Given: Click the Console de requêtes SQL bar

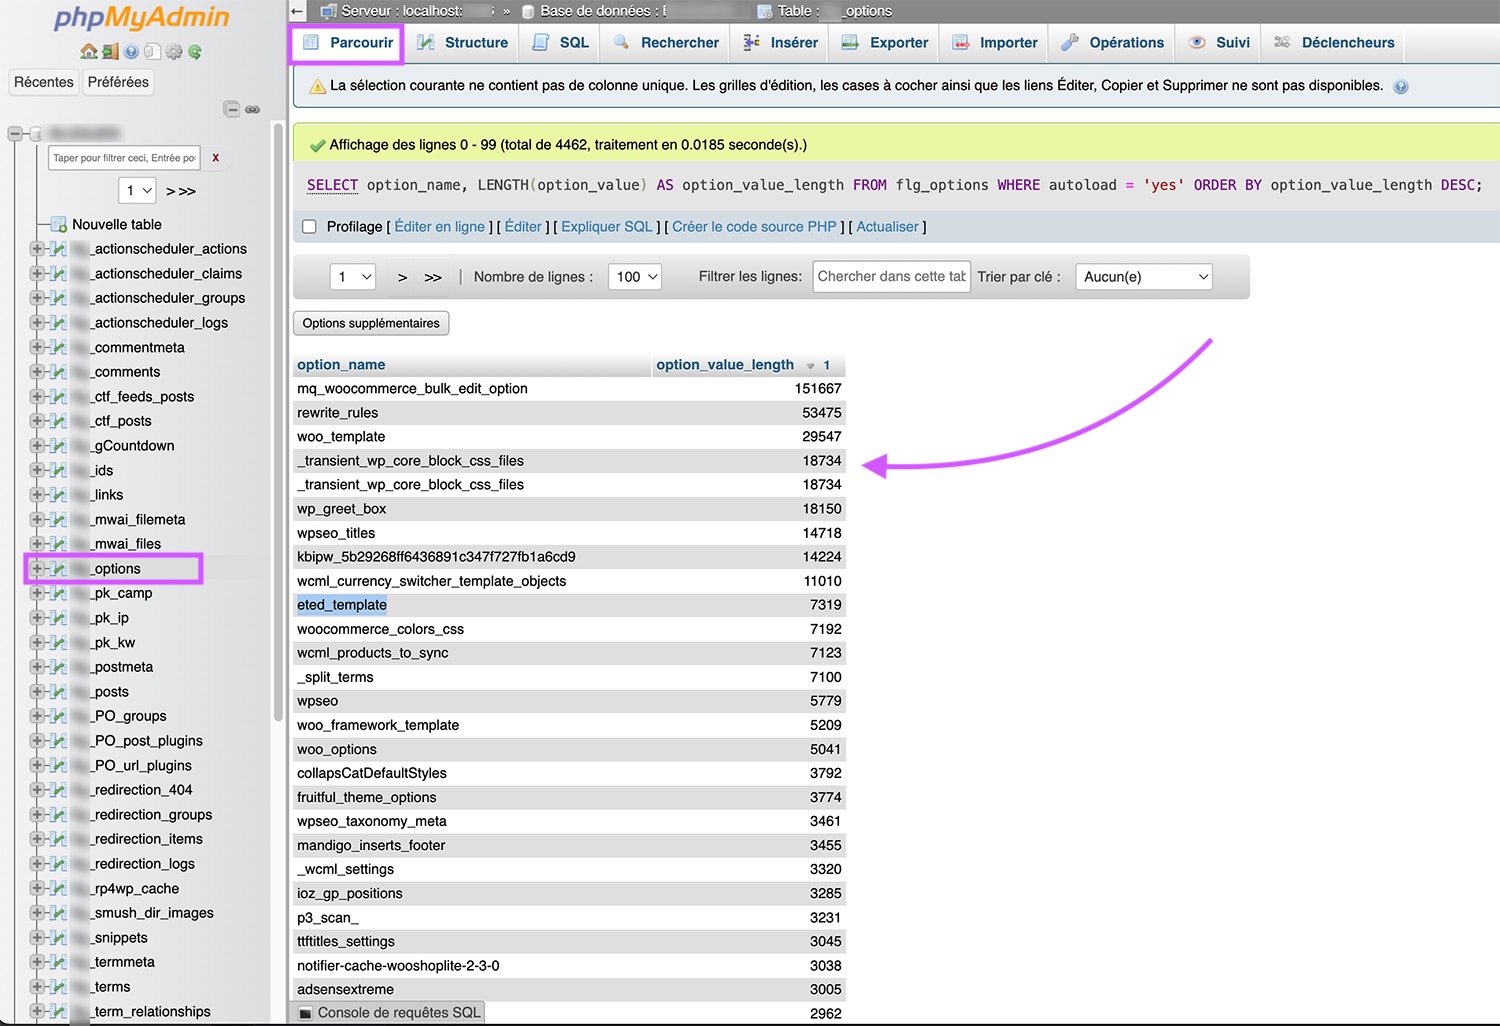Looking at the screenshot, I should tap(389, 1013).
